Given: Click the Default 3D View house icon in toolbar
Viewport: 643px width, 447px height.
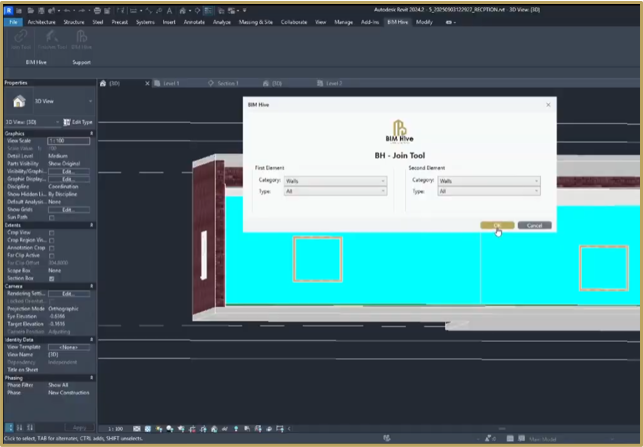Looking at the screenshot, I should click(x=183, y=10).
